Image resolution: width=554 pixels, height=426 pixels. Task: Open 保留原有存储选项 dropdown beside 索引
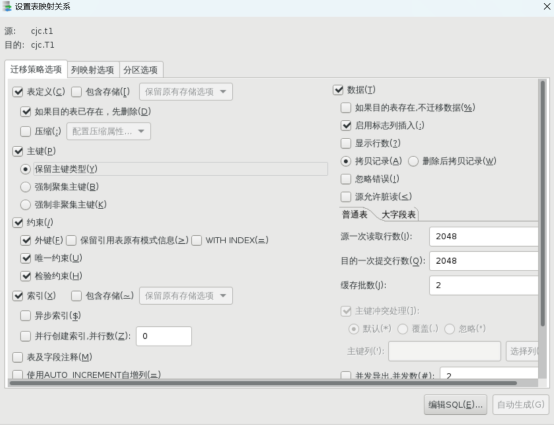click(x=186, y=296)
